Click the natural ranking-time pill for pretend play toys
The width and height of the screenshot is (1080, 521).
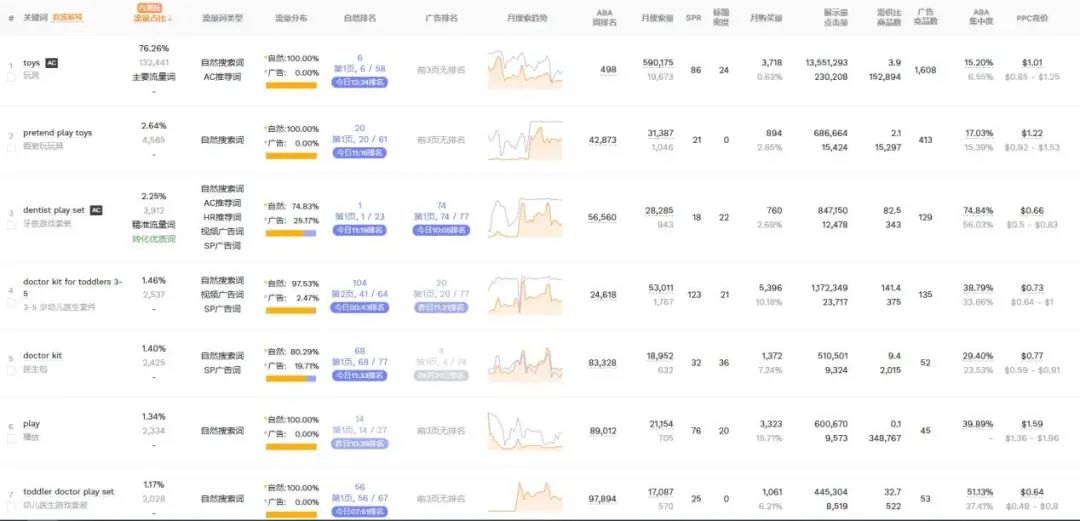pos(360,153)
